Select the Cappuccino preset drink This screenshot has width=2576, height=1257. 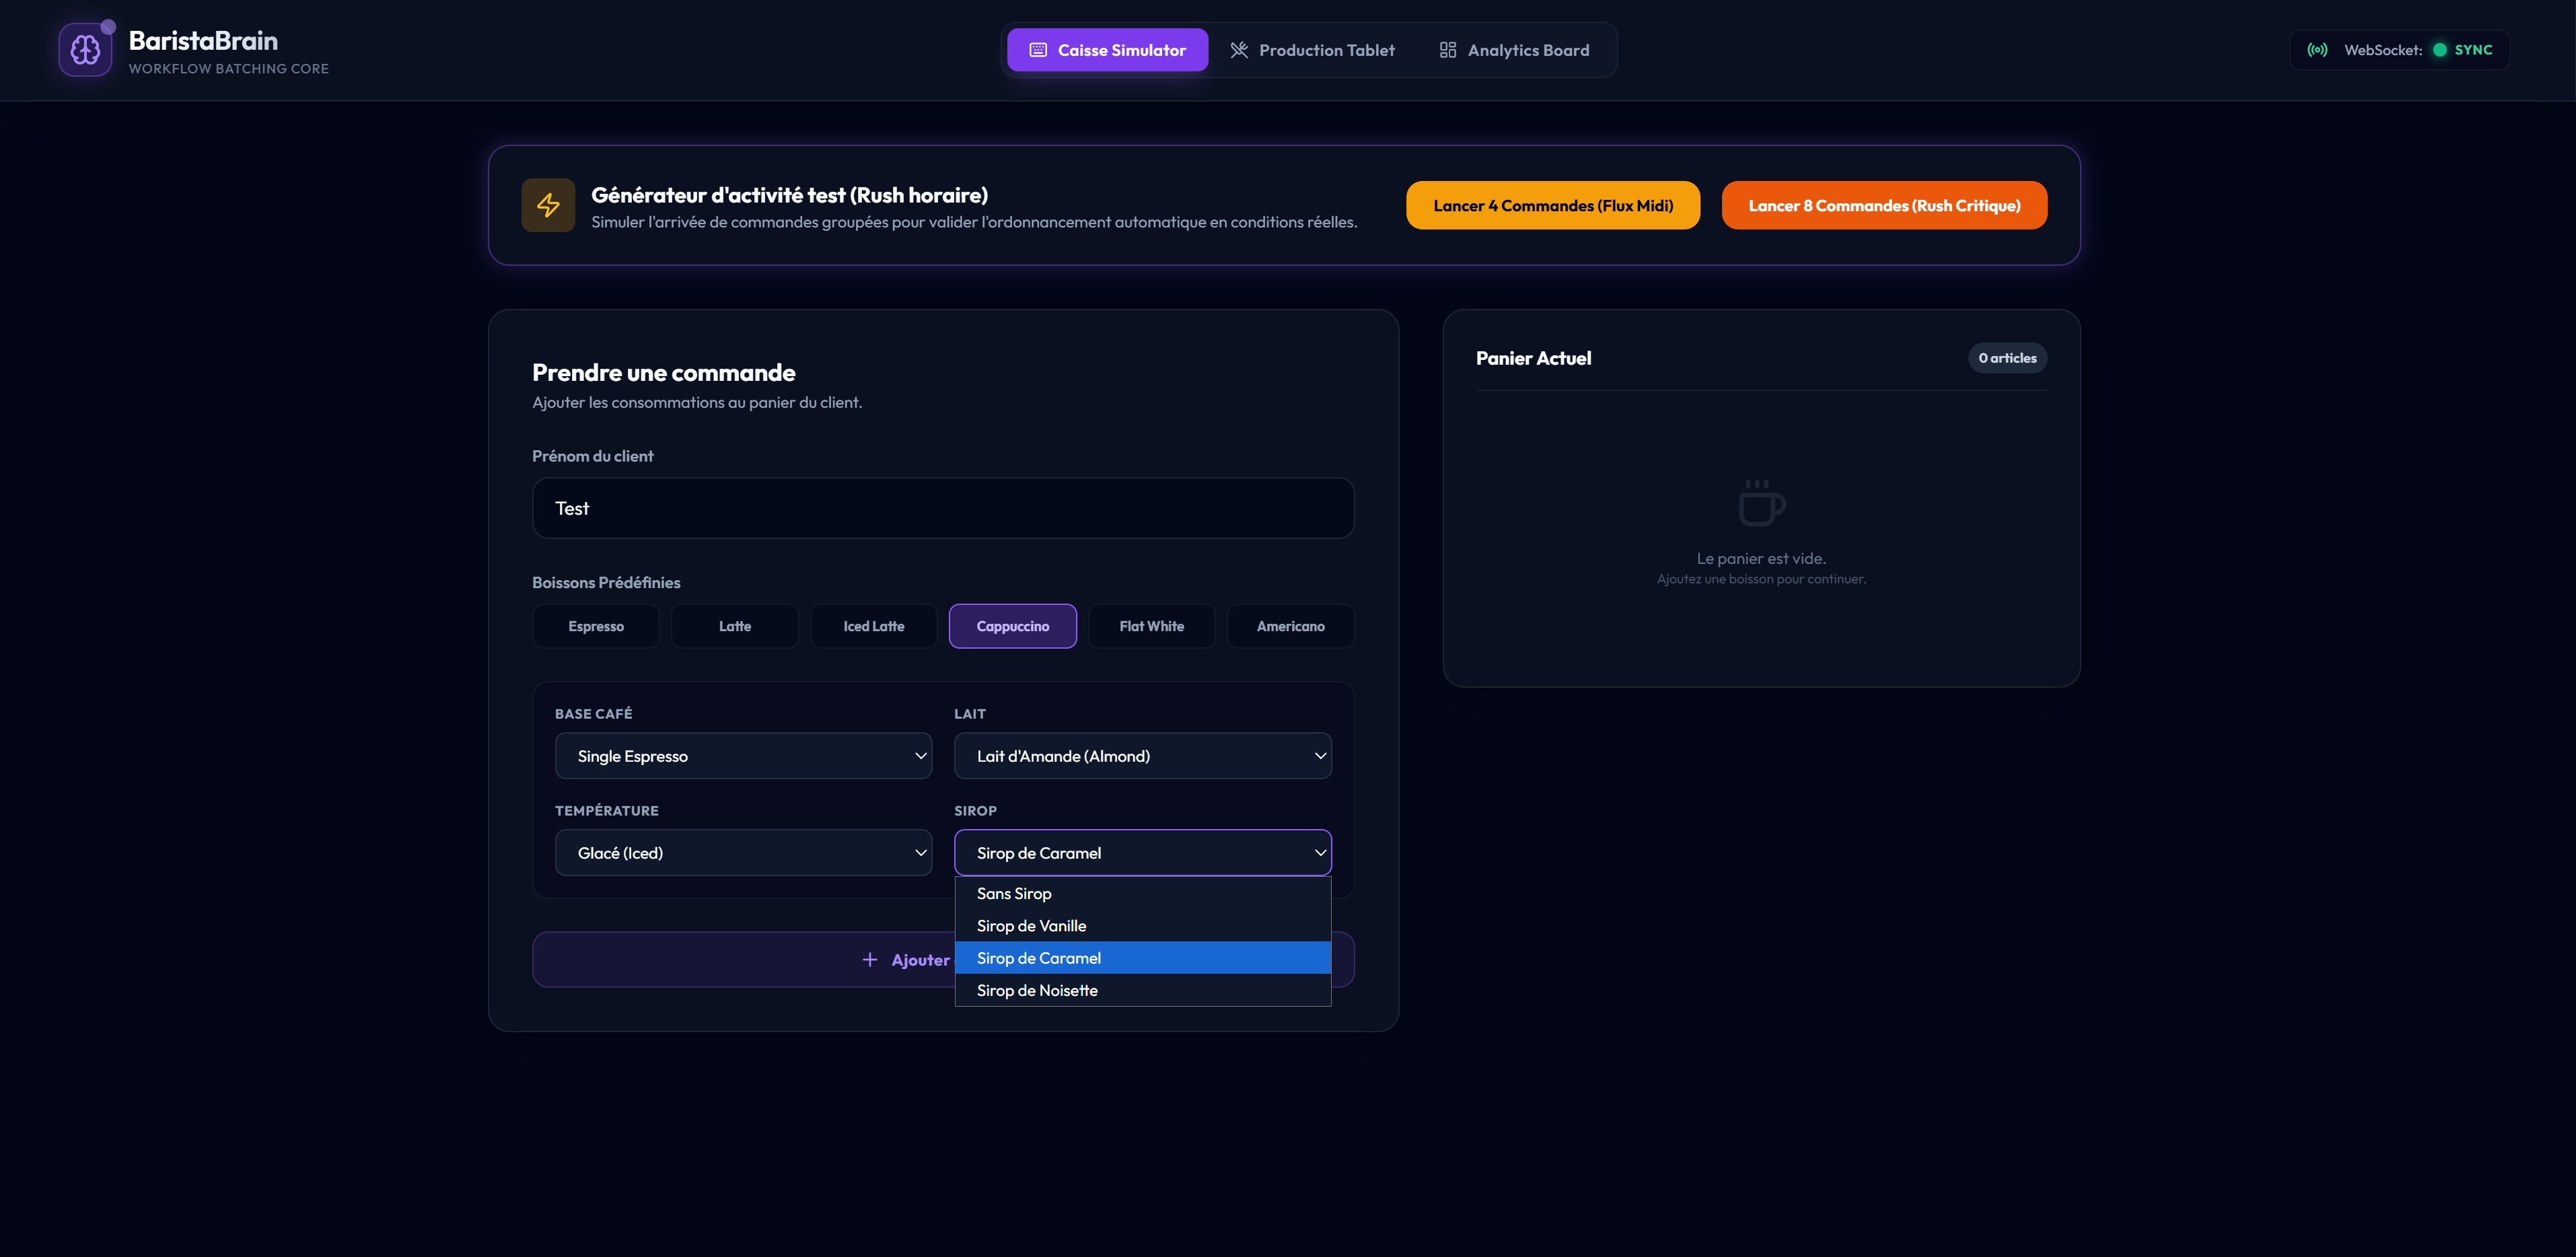click(x=1013, y=626)
